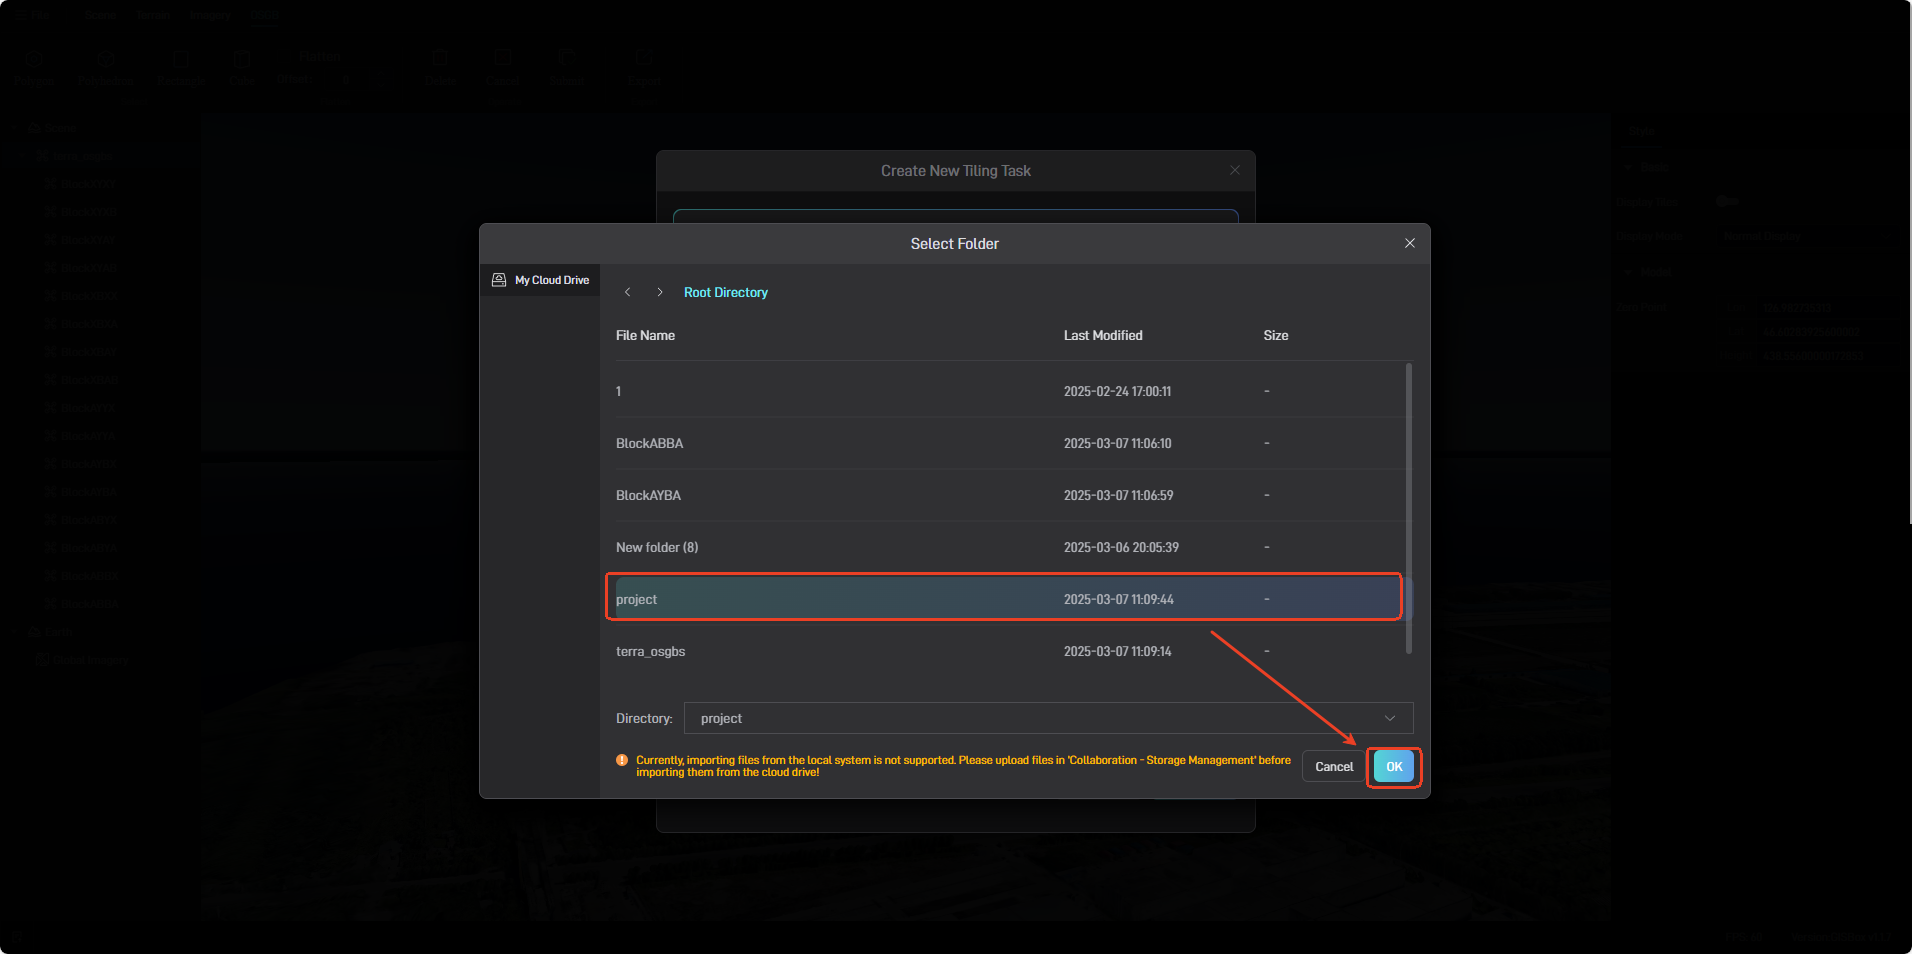
Task: Select My Cloud Drive in sidebar
Action: coord(541,280)
